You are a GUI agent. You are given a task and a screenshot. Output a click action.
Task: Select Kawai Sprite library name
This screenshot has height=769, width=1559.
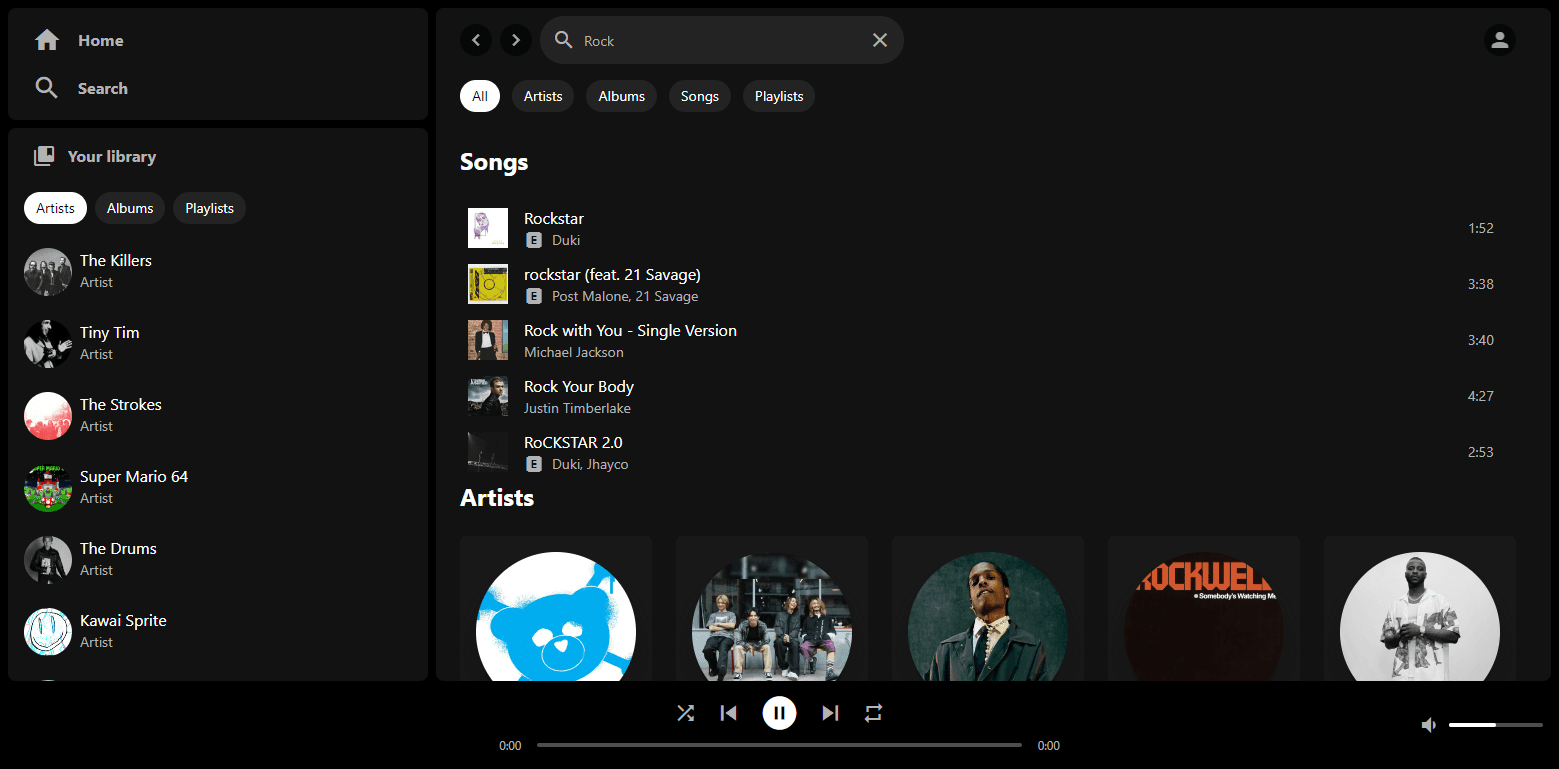click(123, 620)
